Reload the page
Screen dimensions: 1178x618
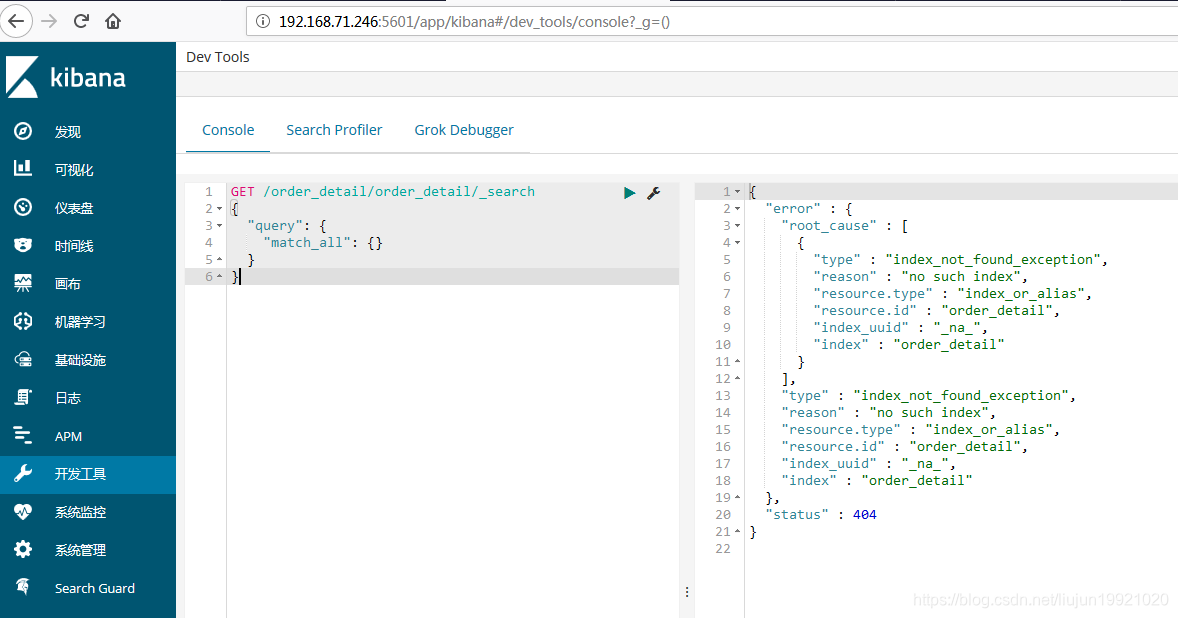[x=81, y=21]
